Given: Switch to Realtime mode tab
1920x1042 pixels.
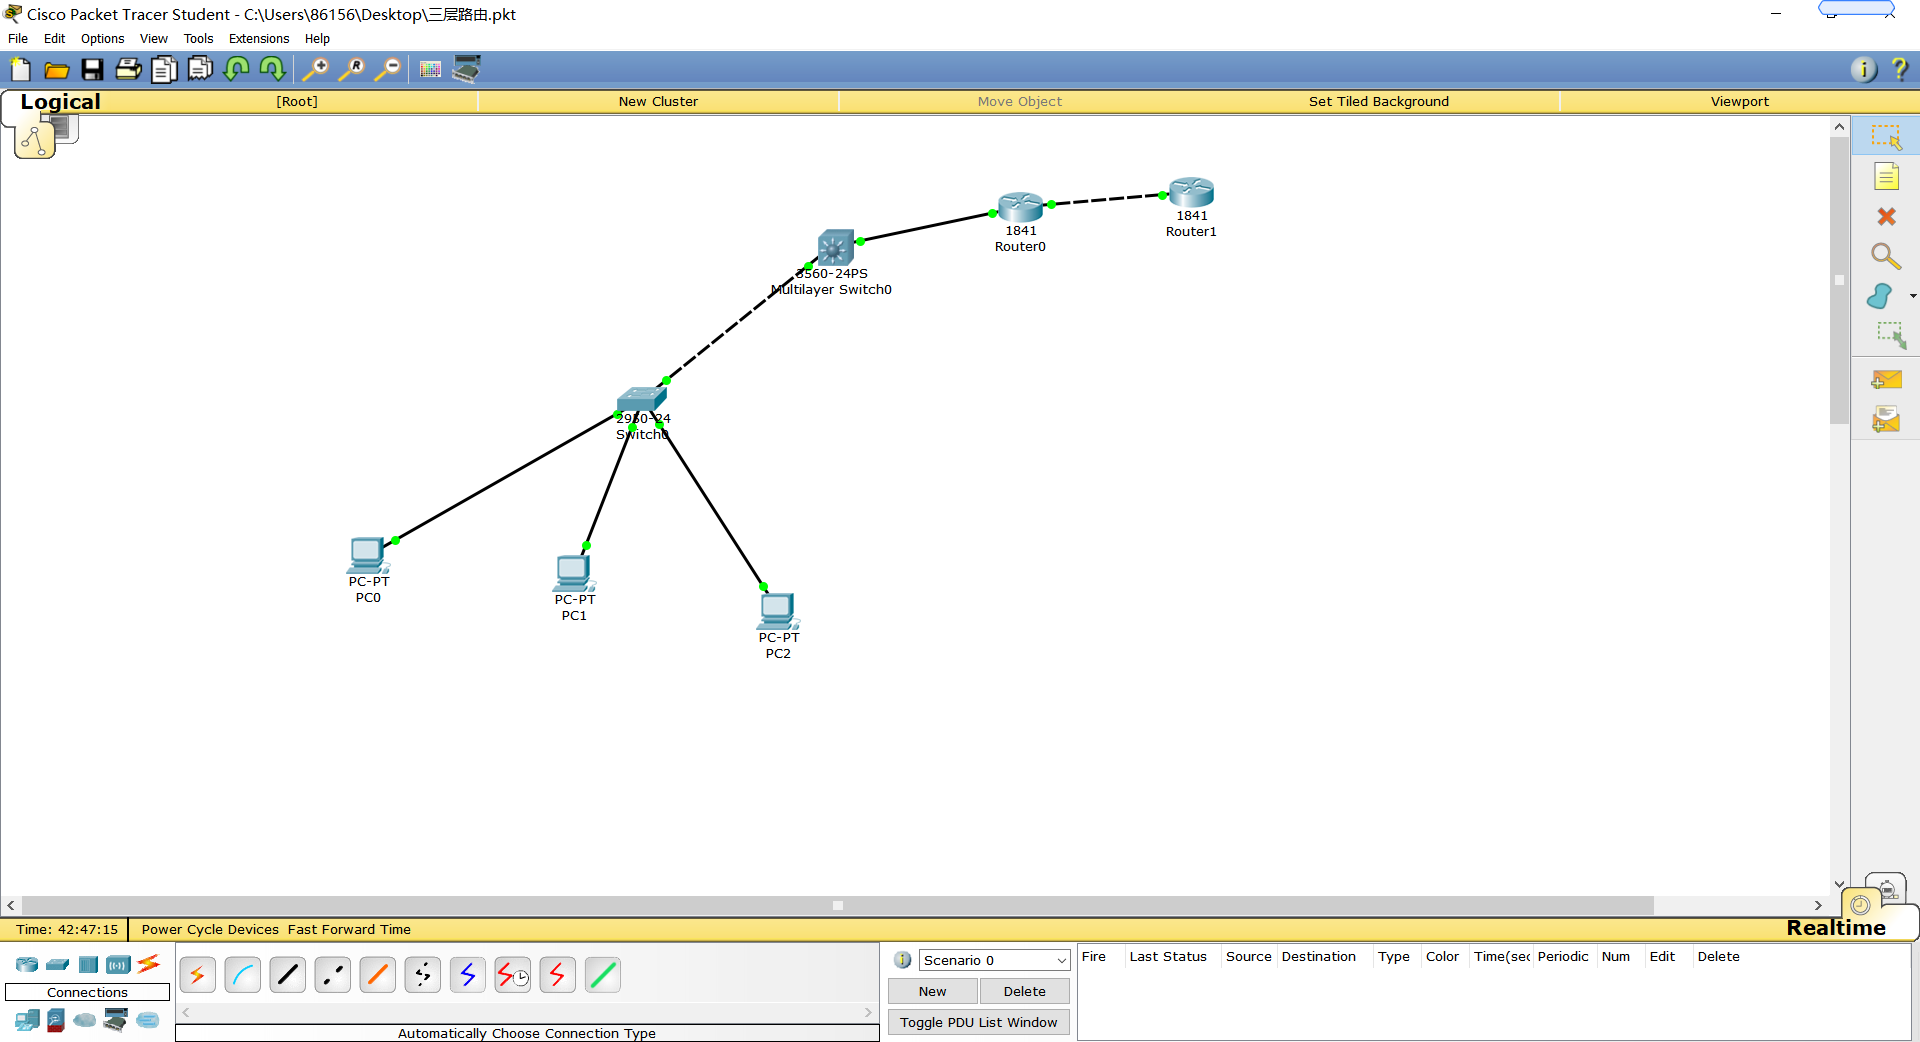Looking at the screenshot, I should point(1835,928).
